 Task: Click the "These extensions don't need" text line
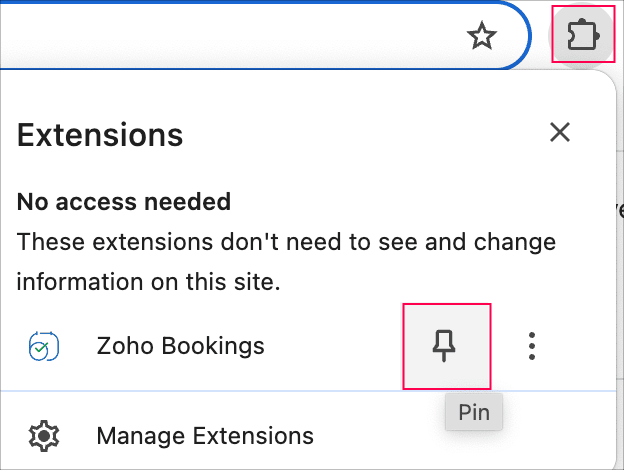click(286, 242)
